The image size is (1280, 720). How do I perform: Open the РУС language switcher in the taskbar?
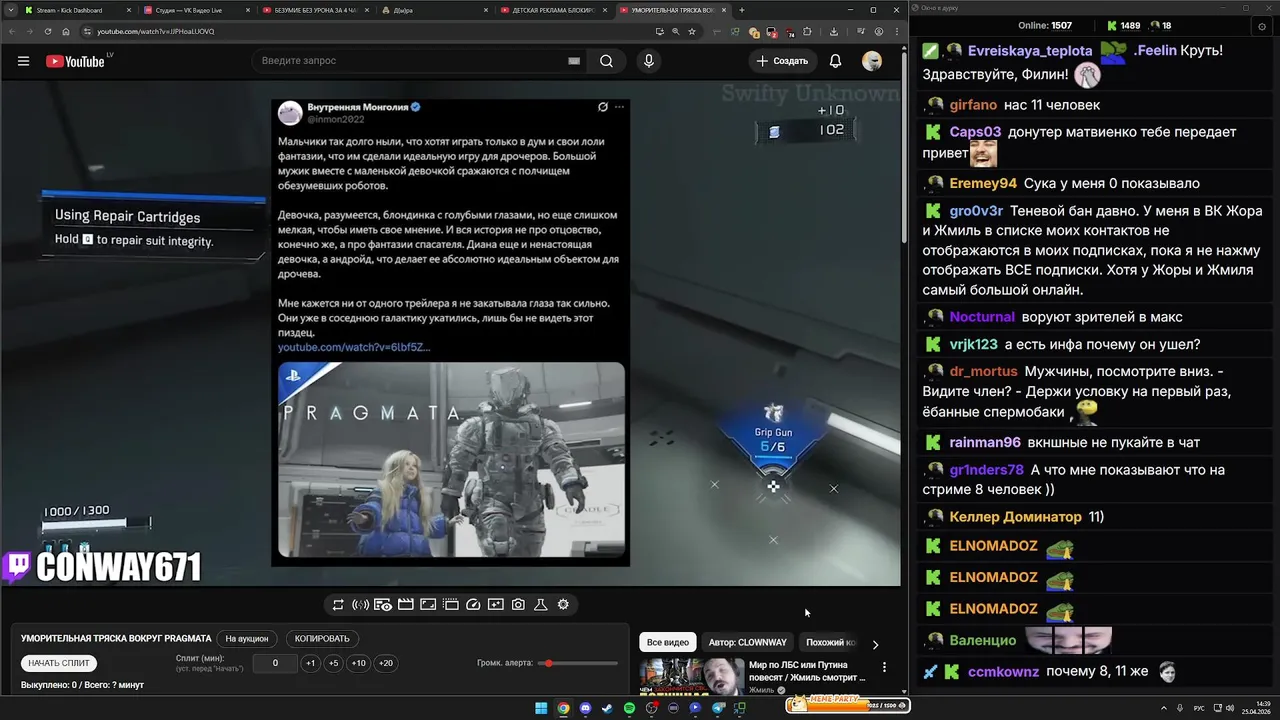pos(1199,708)
